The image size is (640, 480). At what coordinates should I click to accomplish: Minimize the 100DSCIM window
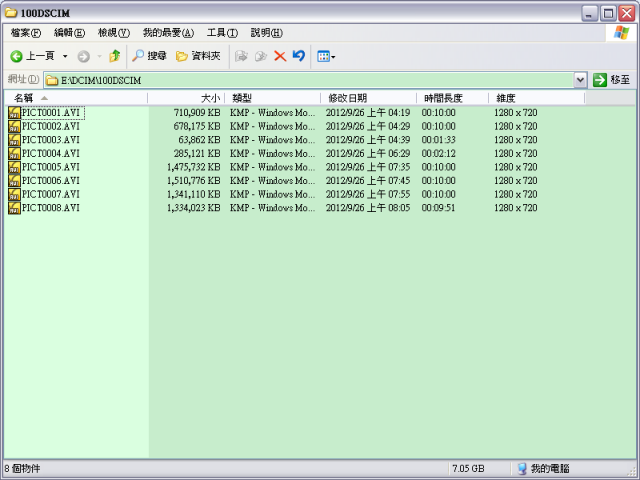589,13
